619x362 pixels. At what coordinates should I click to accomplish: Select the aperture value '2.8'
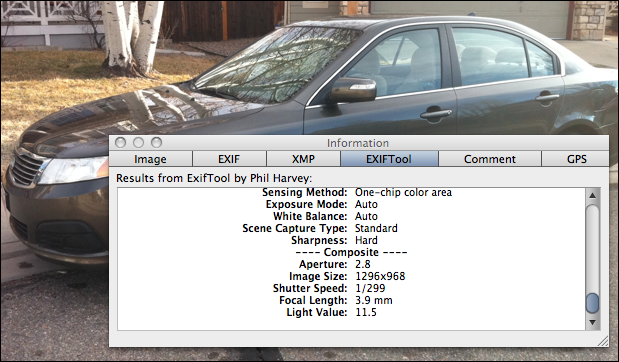[x=362, y=264]
